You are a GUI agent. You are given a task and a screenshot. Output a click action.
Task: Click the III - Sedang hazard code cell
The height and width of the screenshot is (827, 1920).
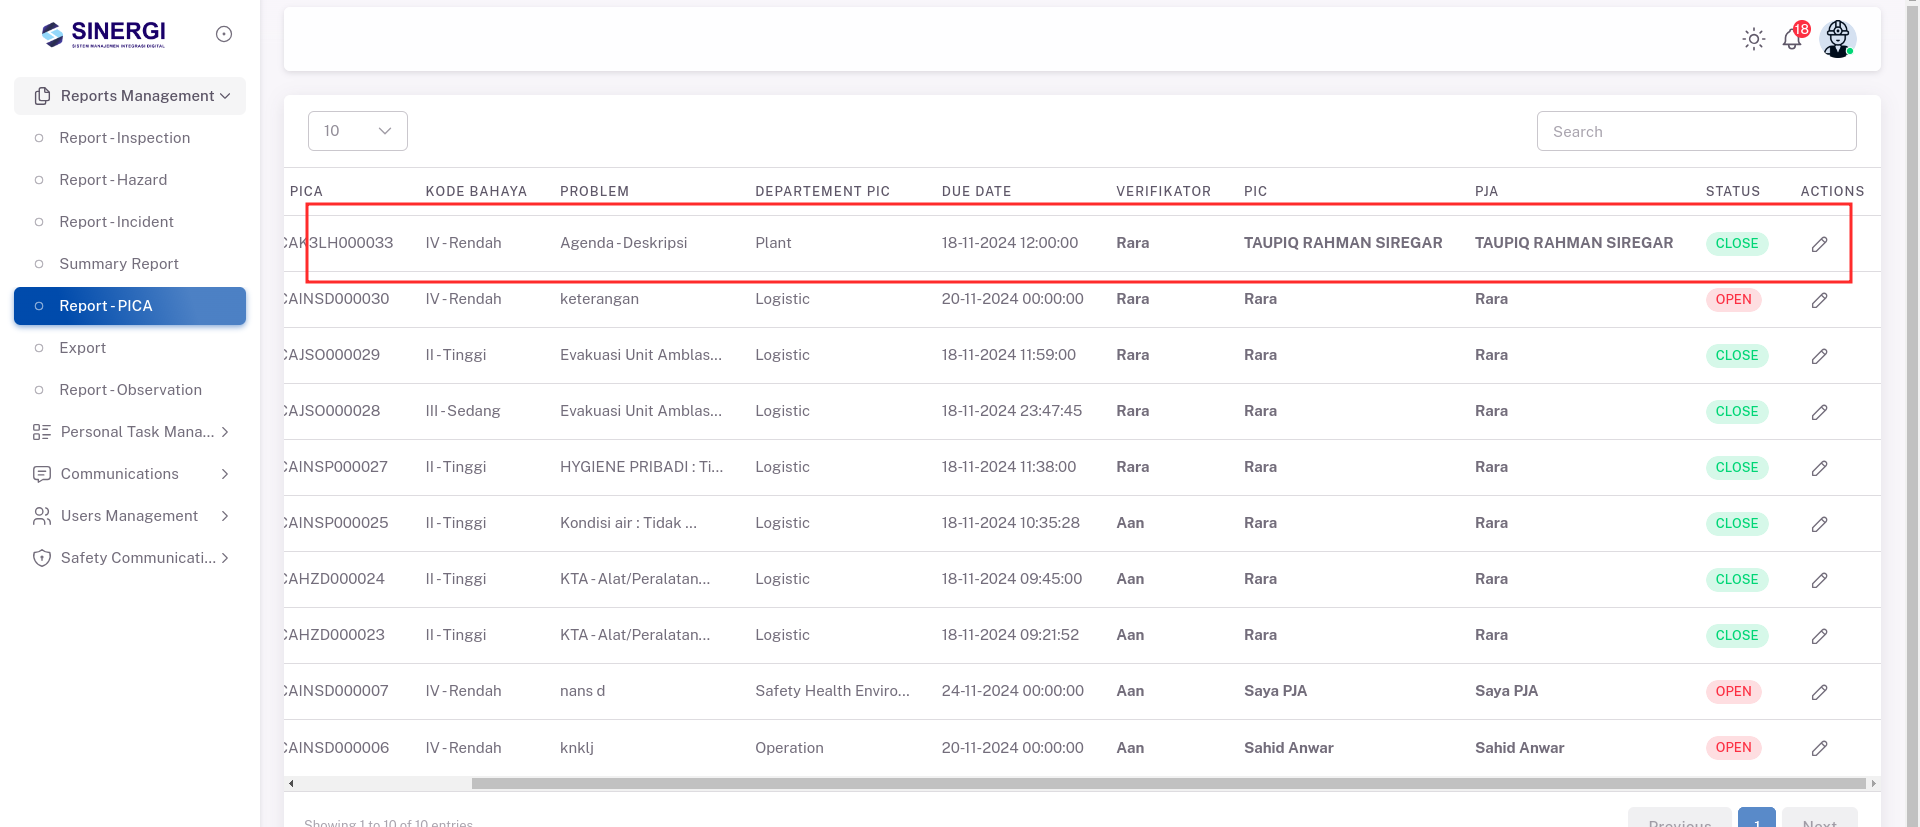click(463, 411)
